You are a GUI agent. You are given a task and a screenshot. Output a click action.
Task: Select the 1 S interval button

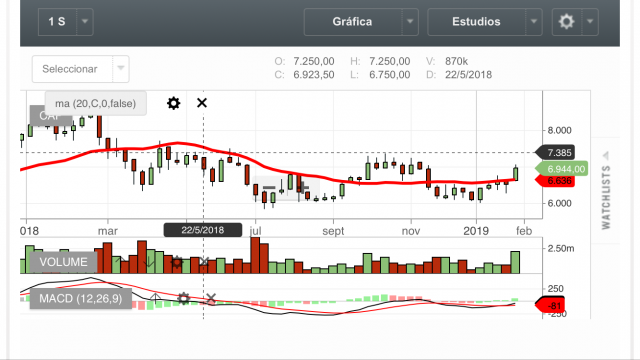[x=57, y=21]
